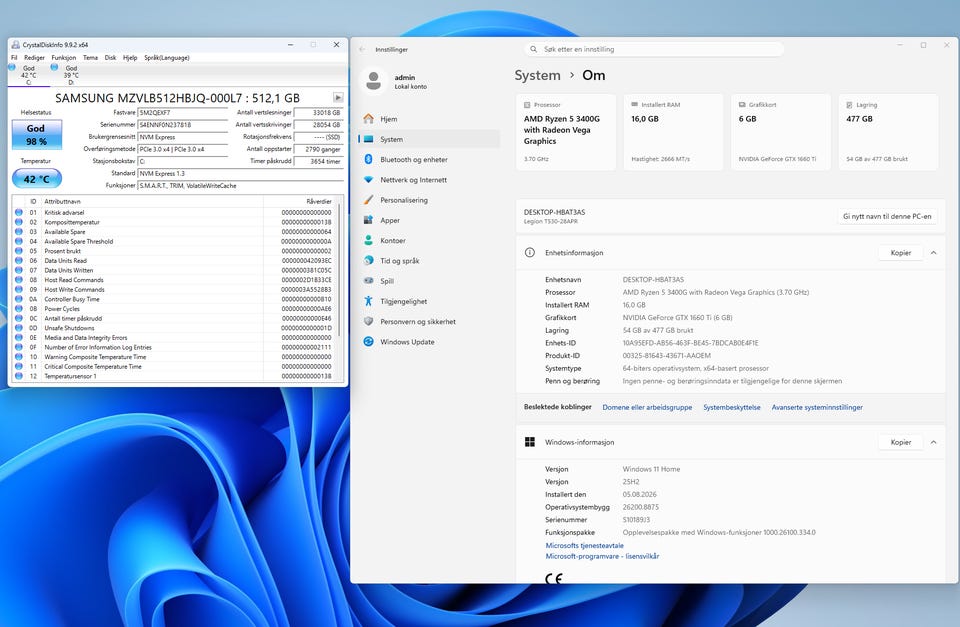Click the Råverdier column header
Viewport: 960px width, 627px height.
(x=299, y=201)
